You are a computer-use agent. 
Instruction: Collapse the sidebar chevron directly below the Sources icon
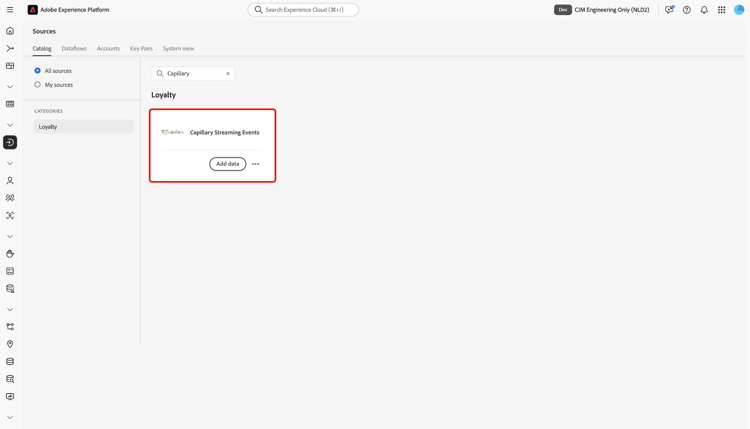pos(10,164)
